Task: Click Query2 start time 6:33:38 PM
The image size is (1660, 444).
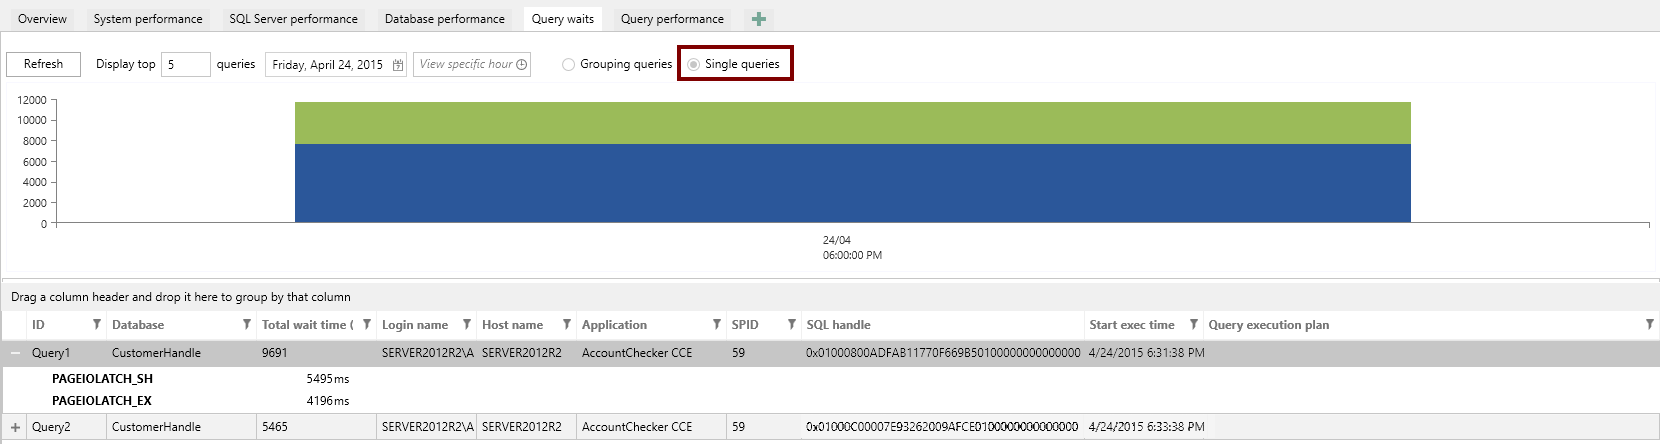Action: pos(1147,427)
